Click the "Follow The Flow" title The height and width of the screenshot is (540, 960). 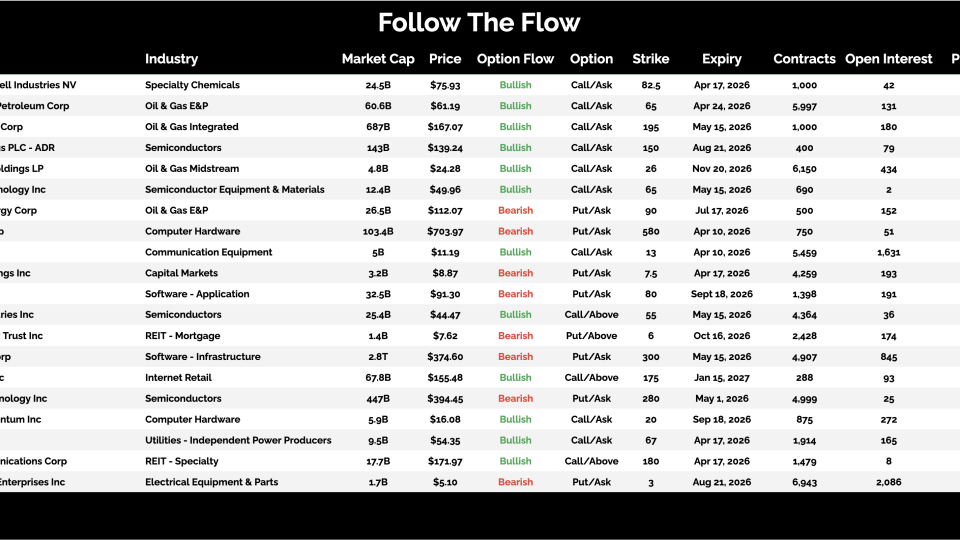coord(480,23)
